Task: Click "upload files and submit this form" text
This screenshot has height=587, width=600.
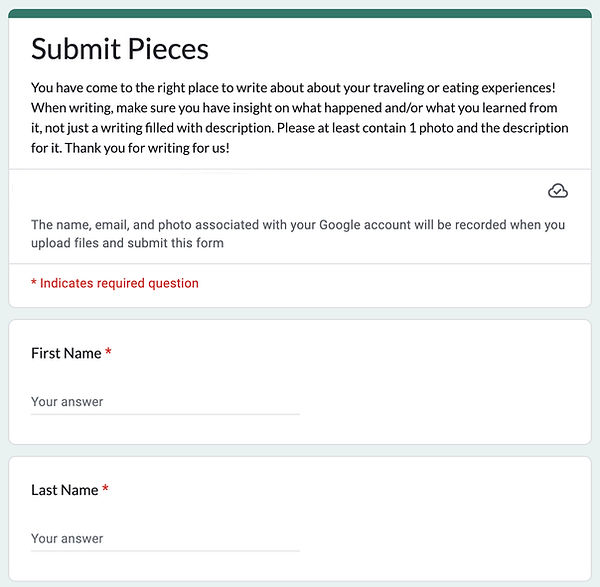Action: 127,243
